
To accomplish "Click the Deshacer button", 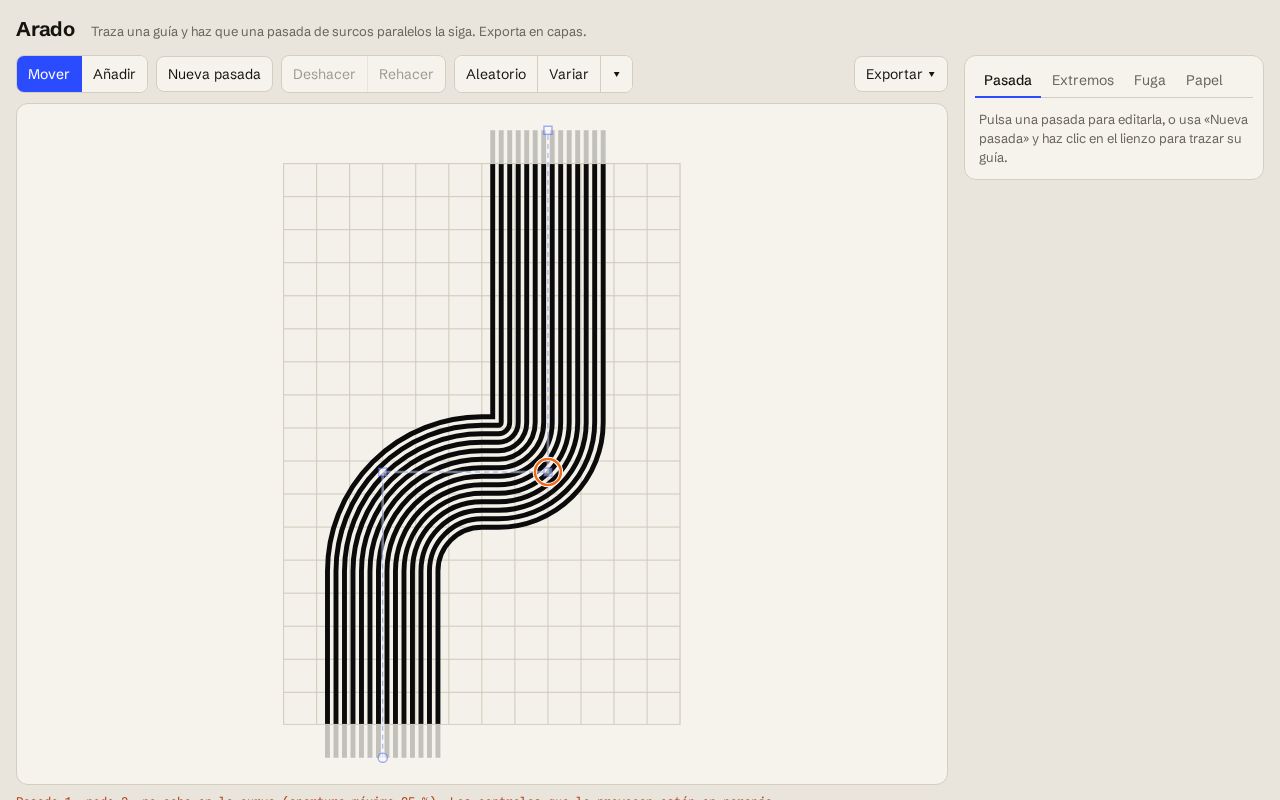I will pos(324,74).
